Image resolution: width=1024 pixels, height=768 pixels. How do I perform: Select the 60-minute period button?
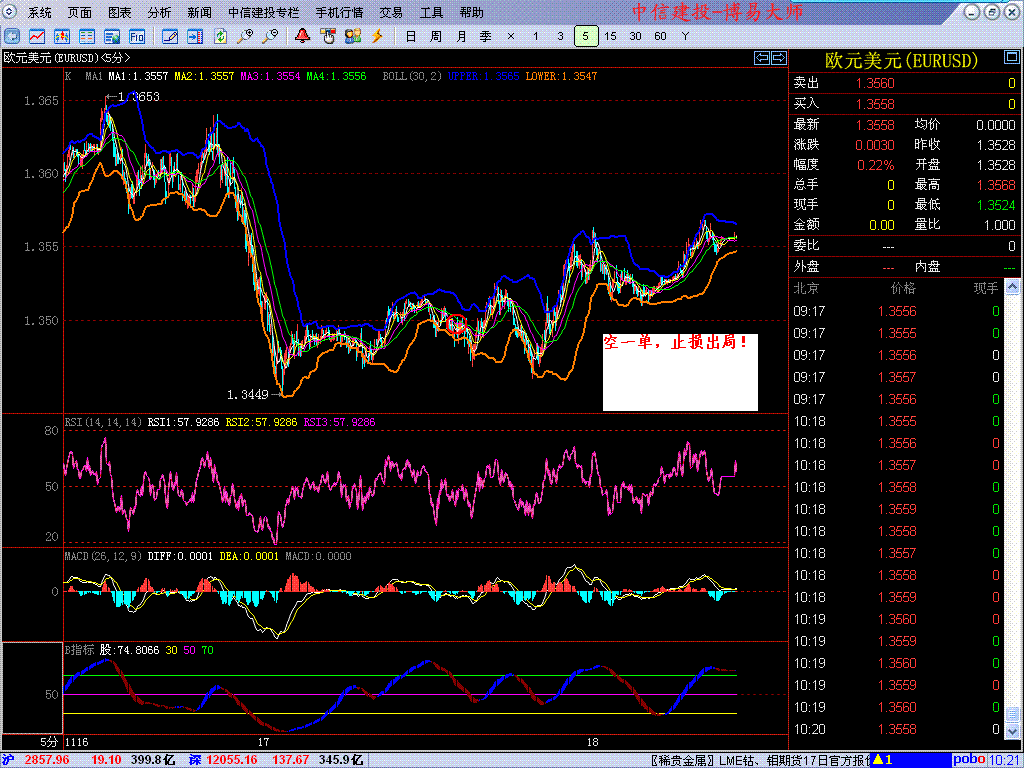pos(660,36)
